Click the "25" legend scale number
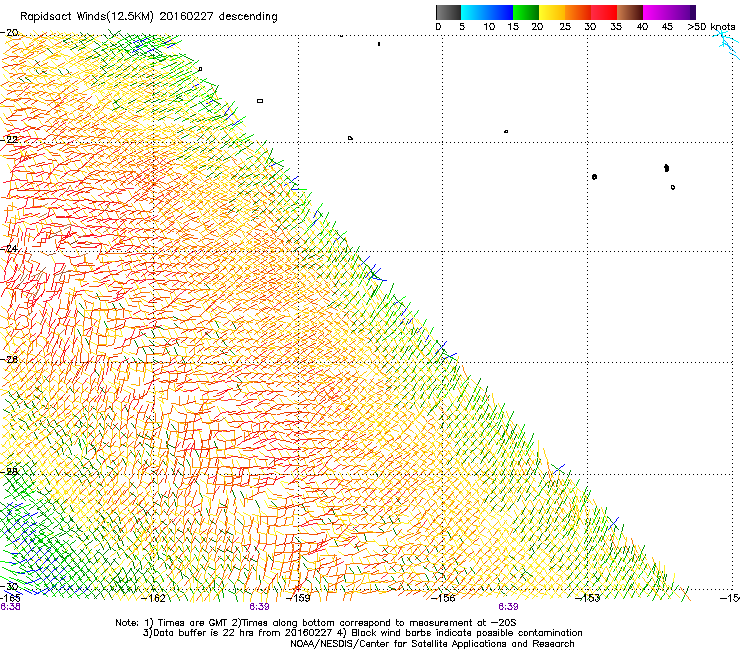Viewport: 740px width, 650px height. (x=565, y=27)
